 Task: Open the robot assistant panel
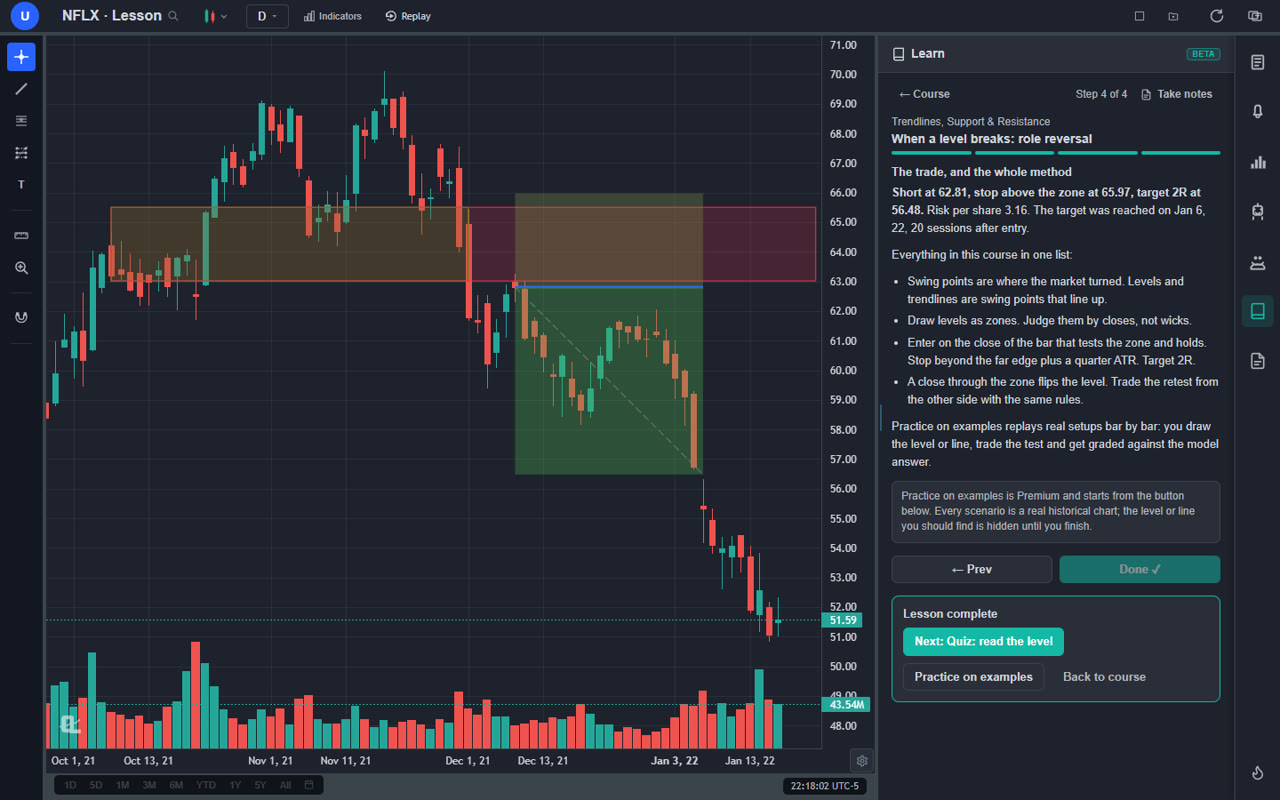[1258, 211]
